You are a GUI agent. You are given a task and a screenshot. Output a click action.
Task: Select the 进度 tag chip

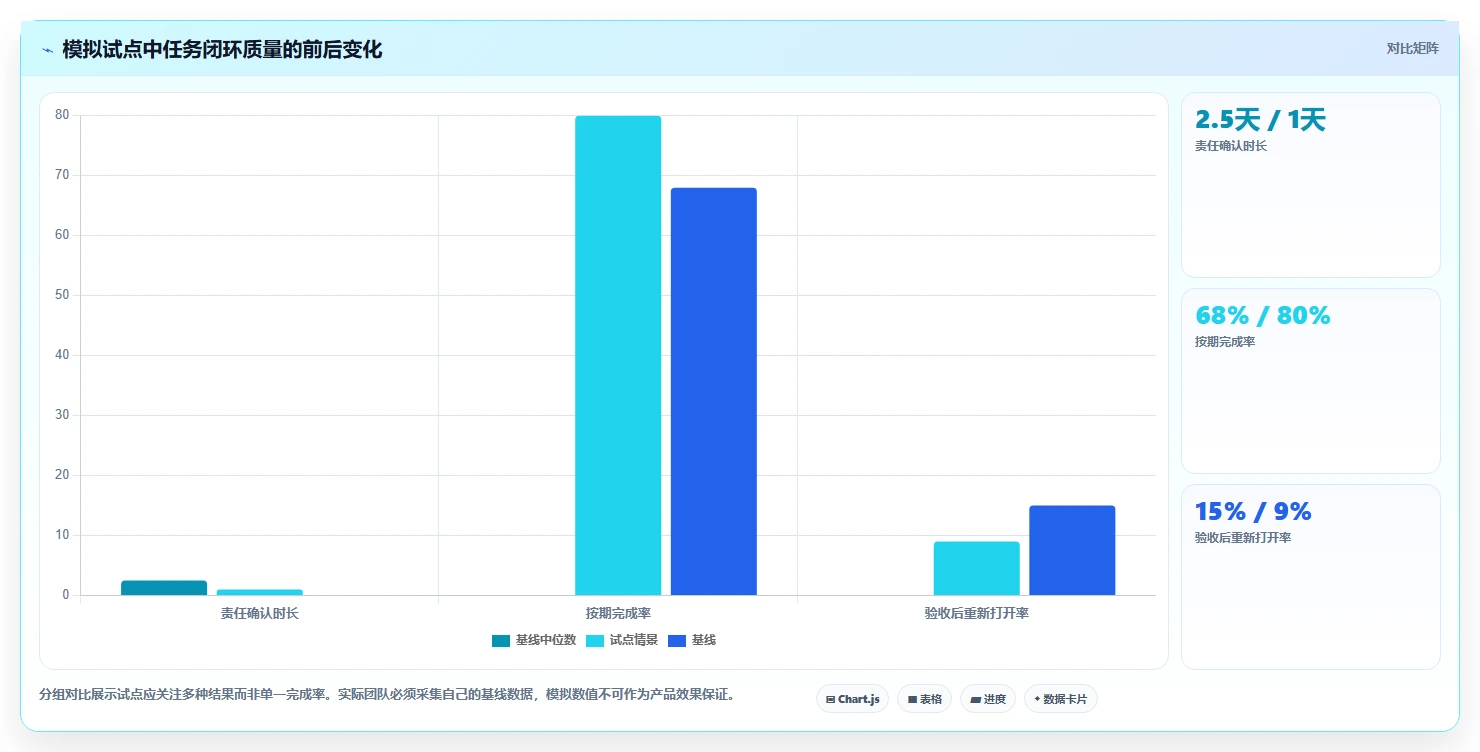pyautogui.click(x=988, y=699)
